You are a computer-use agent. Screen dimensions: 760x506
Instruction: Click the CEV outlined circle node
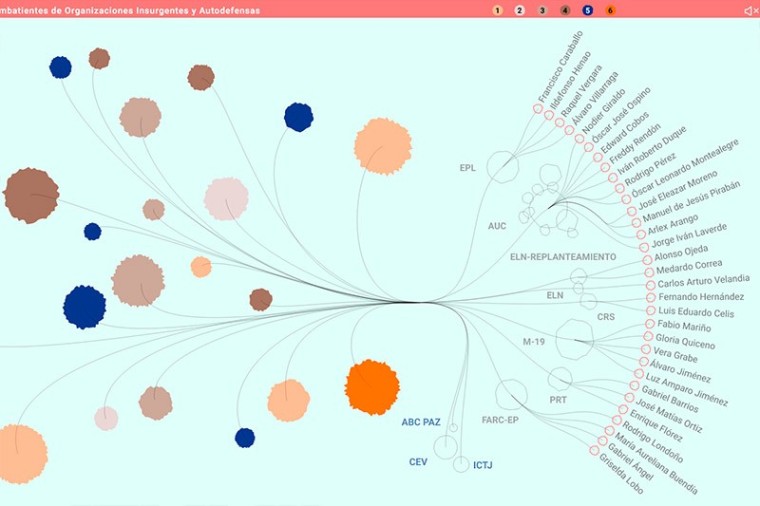pos(445,447)
